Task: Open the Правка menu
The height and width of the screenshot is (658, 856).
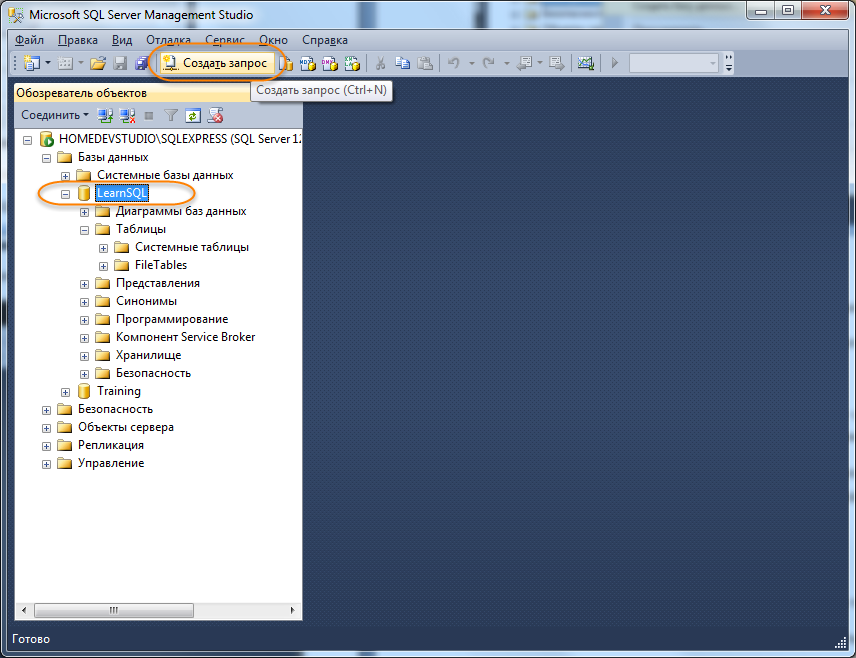Action: pyautogui.click(x=78, y=40)
